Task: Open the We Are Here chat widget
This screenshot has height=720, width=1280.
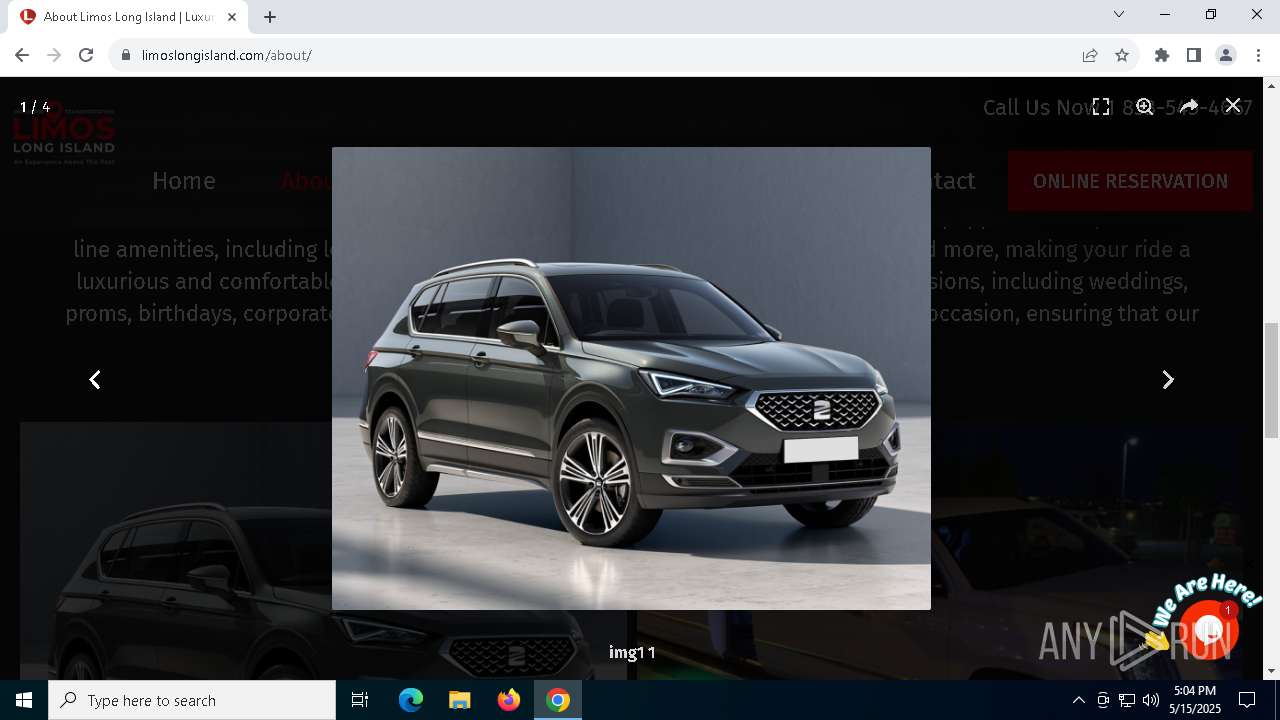Action: click(1207, 628)
